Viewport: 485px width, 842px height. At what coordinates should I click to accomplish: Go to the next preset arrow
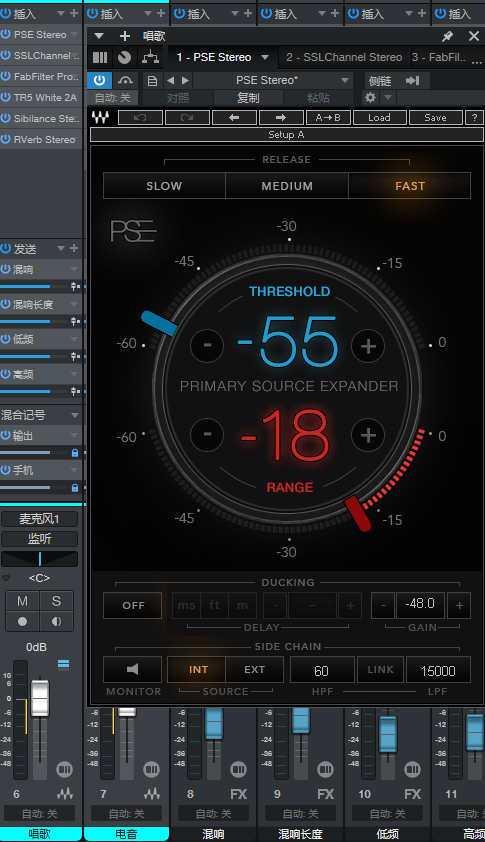coord(185,81)
